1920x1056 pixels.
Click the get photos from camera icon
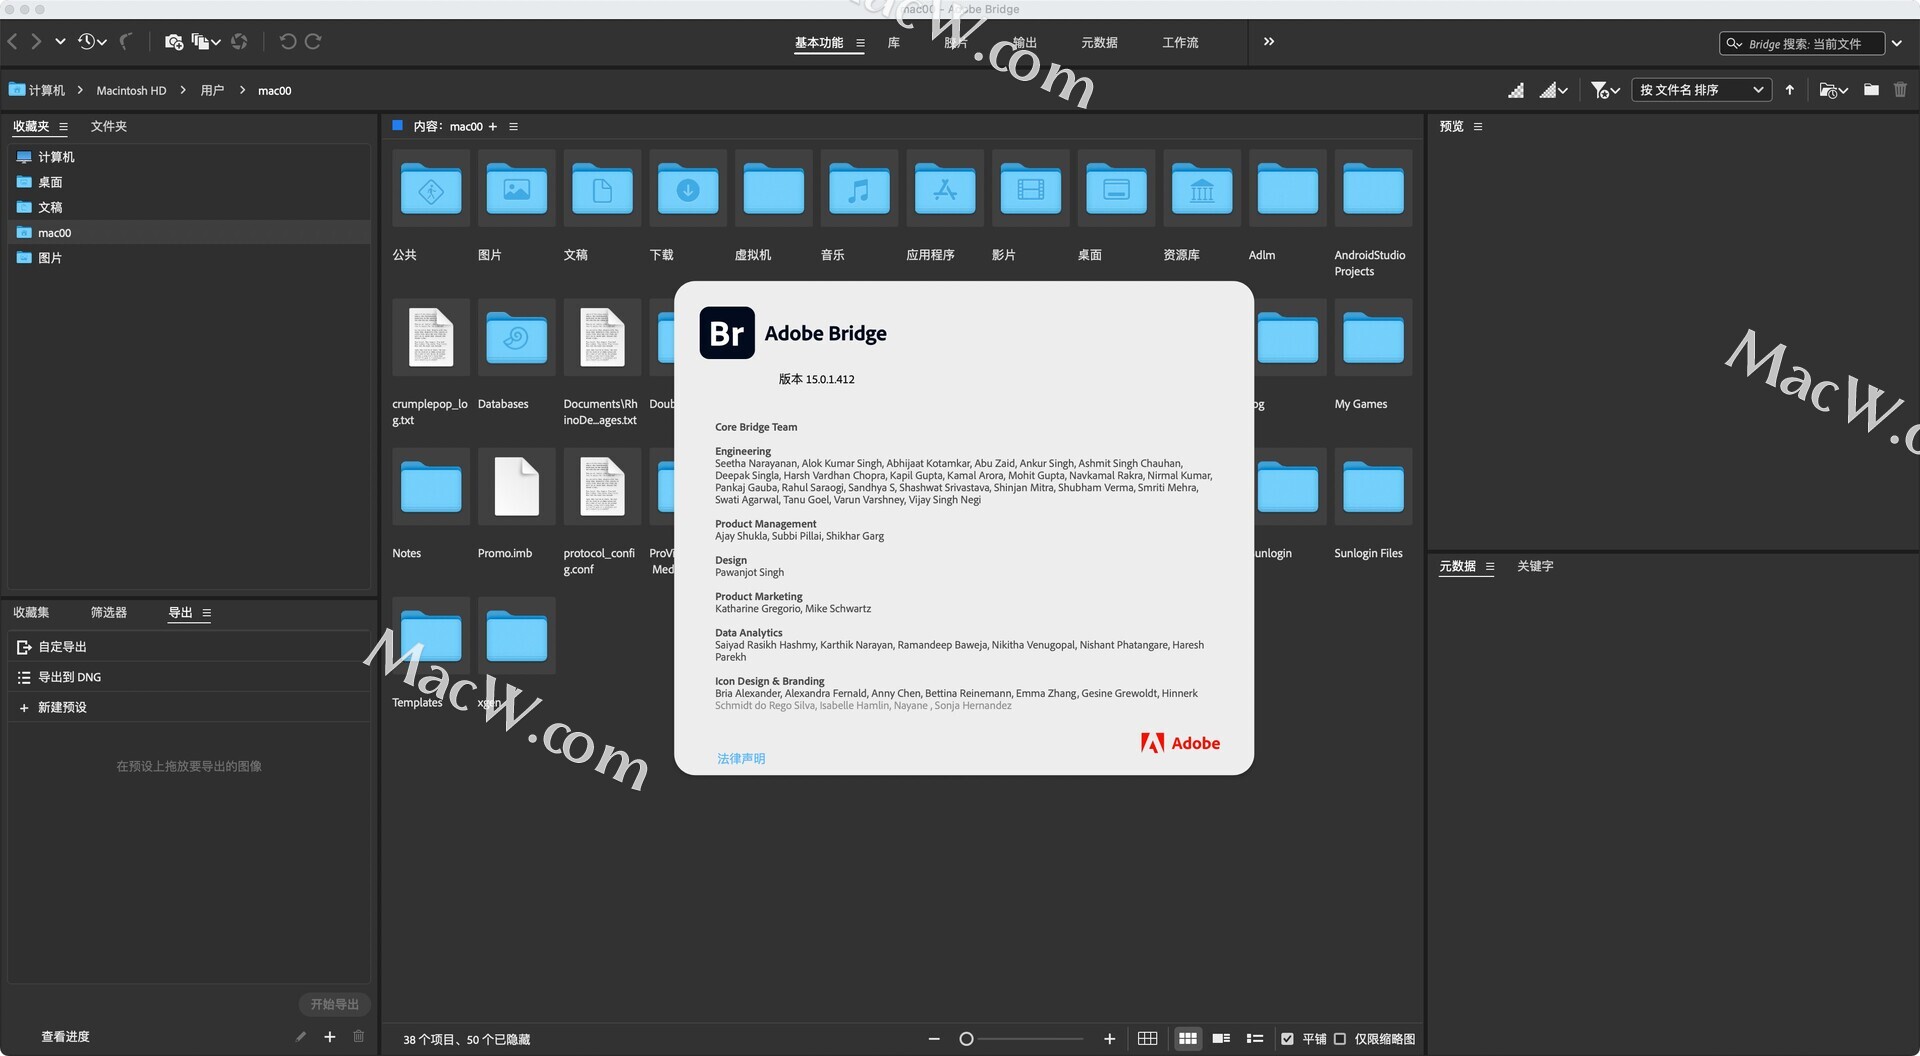(174, 42)
